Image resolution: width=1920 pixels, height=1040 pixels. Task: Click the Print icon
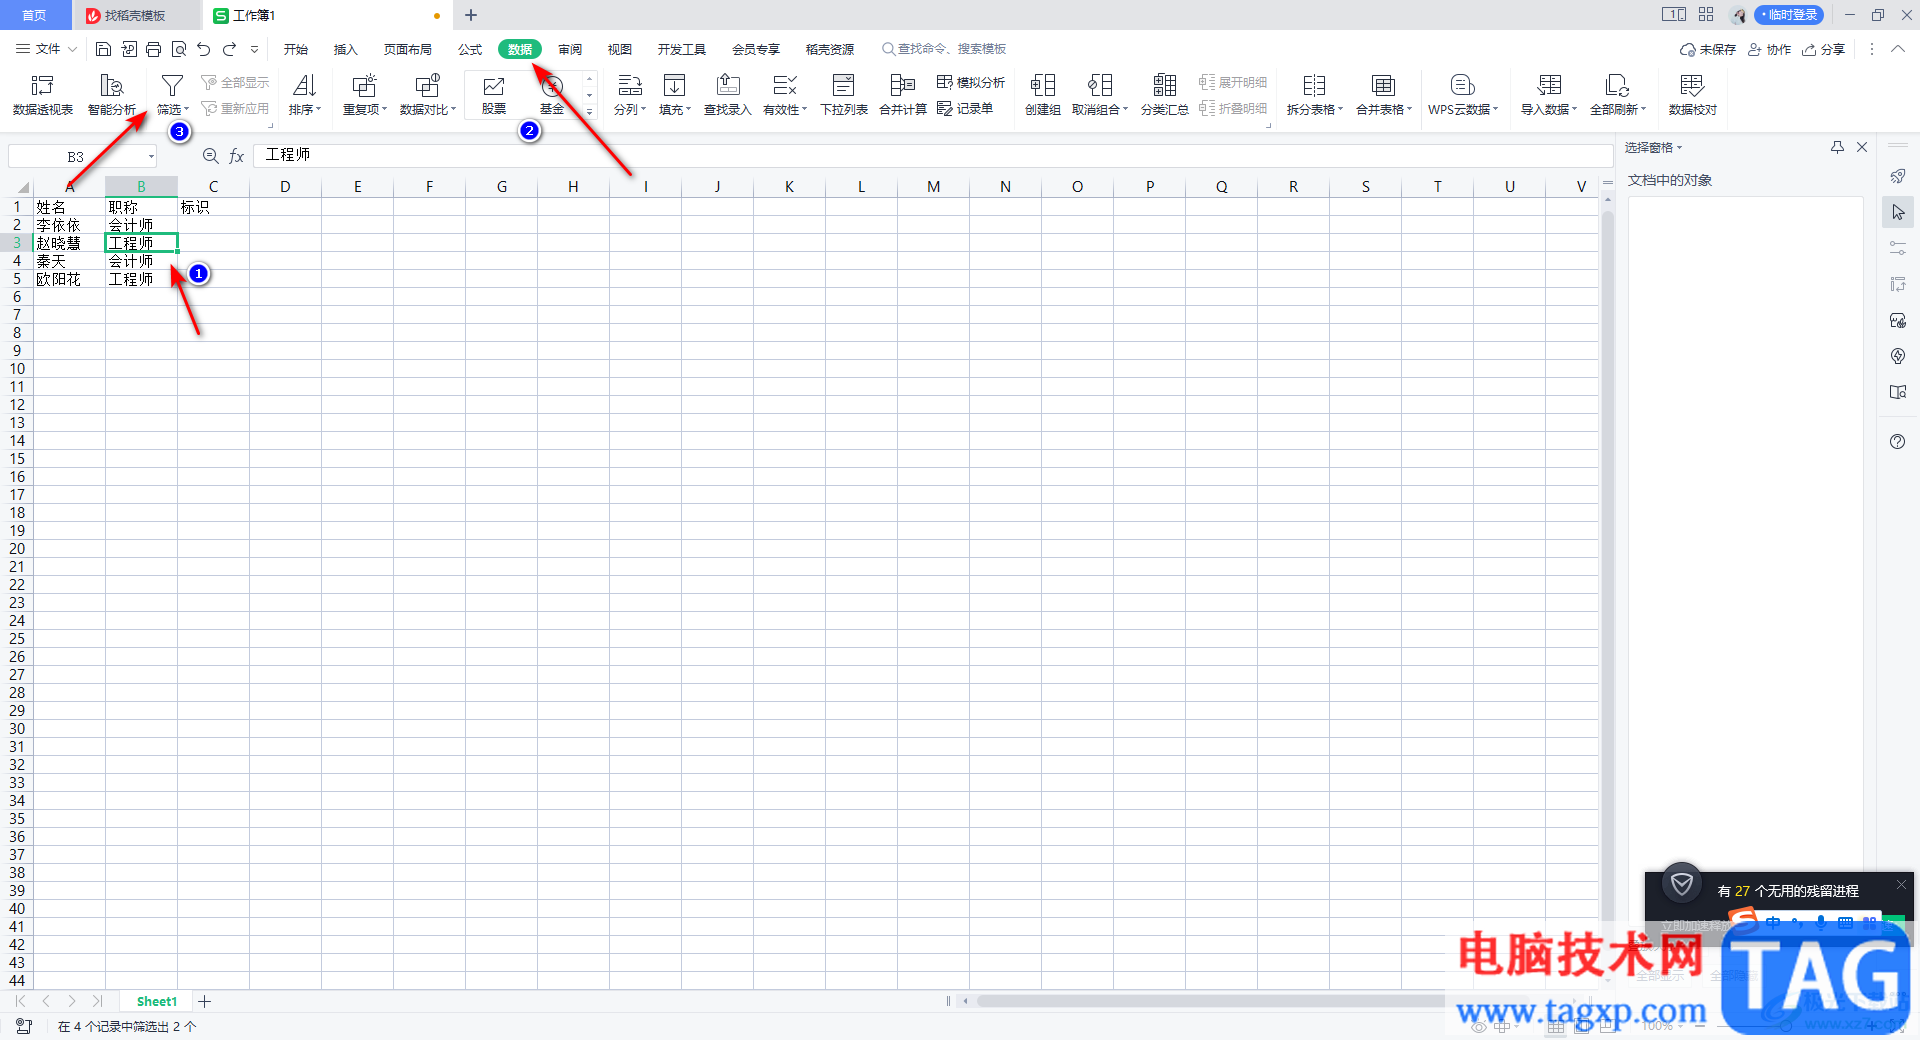(x=153, y=49)
